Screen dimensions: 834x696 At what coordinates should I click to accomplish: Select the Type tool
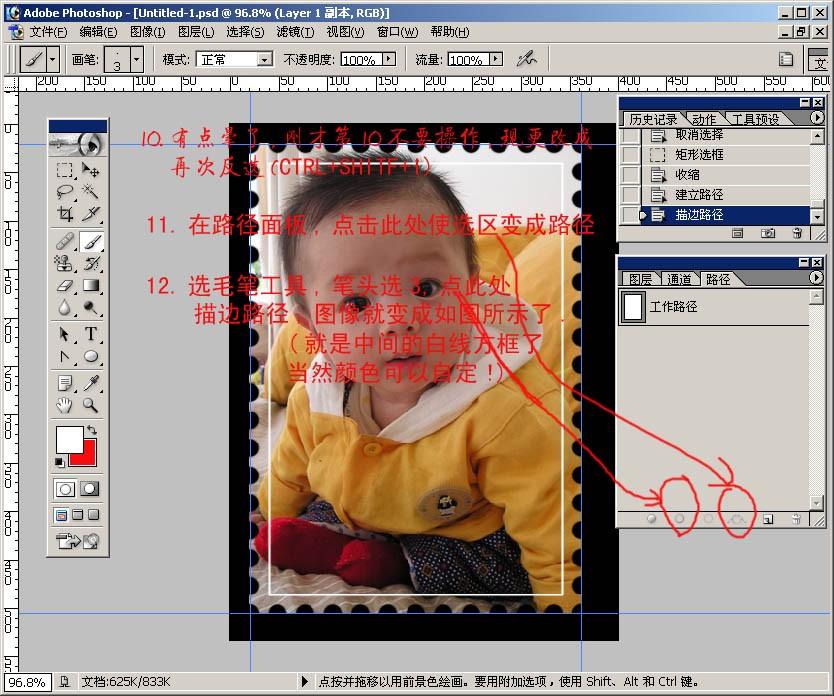tap(90, 334)
